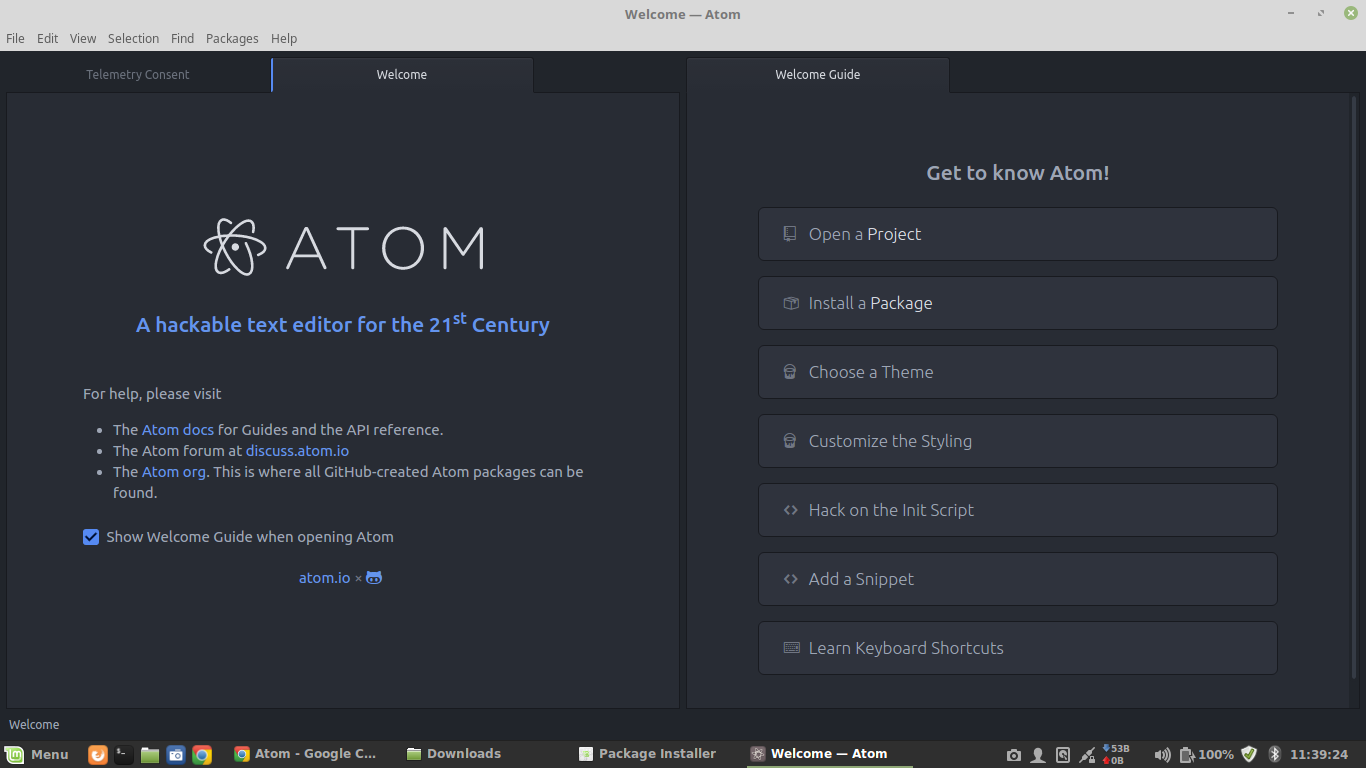This screenshot has height=768, width=1366.
Task: Uncheck Show Welcome Guide when opening Atom
Action: [91, 537]
